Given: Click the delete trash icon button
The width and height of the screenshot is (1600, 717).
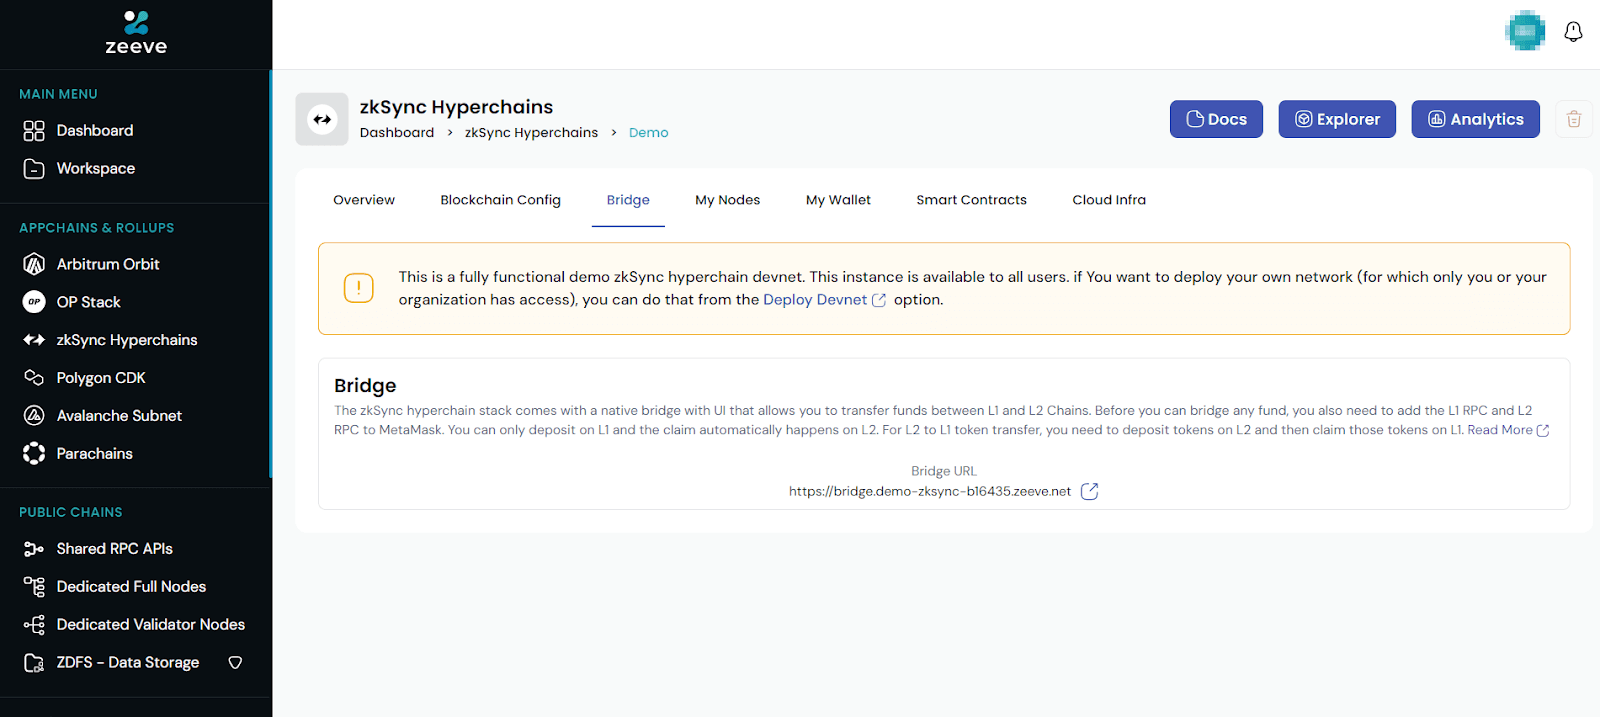Looking at the screenshot, I should [1573, 119].
